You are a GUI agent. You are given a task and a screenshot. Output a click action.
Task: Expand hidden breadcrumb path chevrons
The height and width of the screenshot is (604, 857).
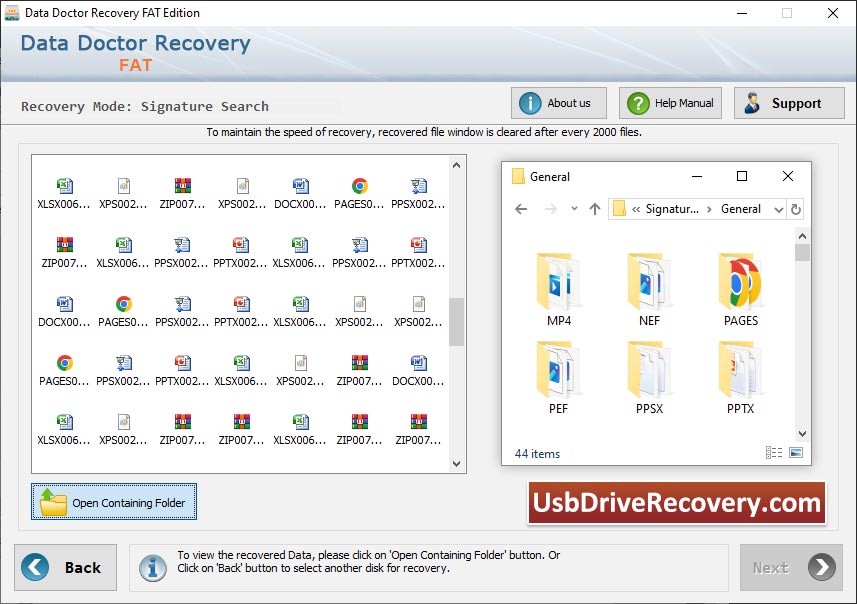(636, 209)
